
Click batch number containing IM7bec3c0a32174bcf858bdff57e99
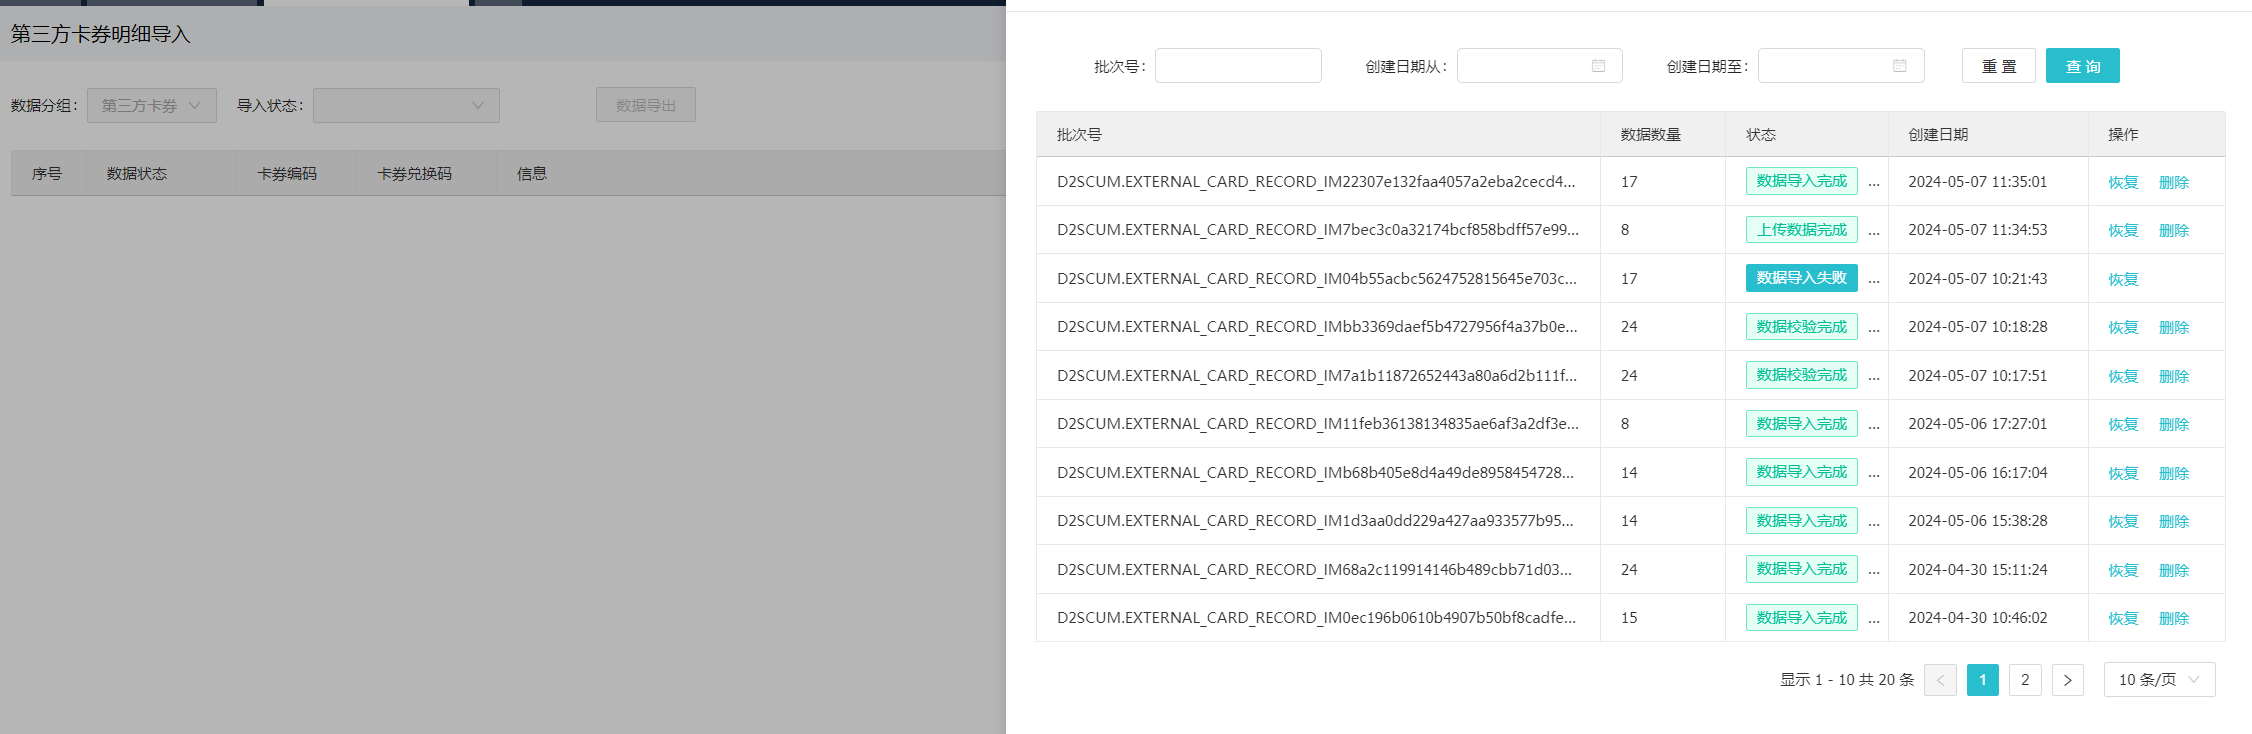coord(1318,230)
